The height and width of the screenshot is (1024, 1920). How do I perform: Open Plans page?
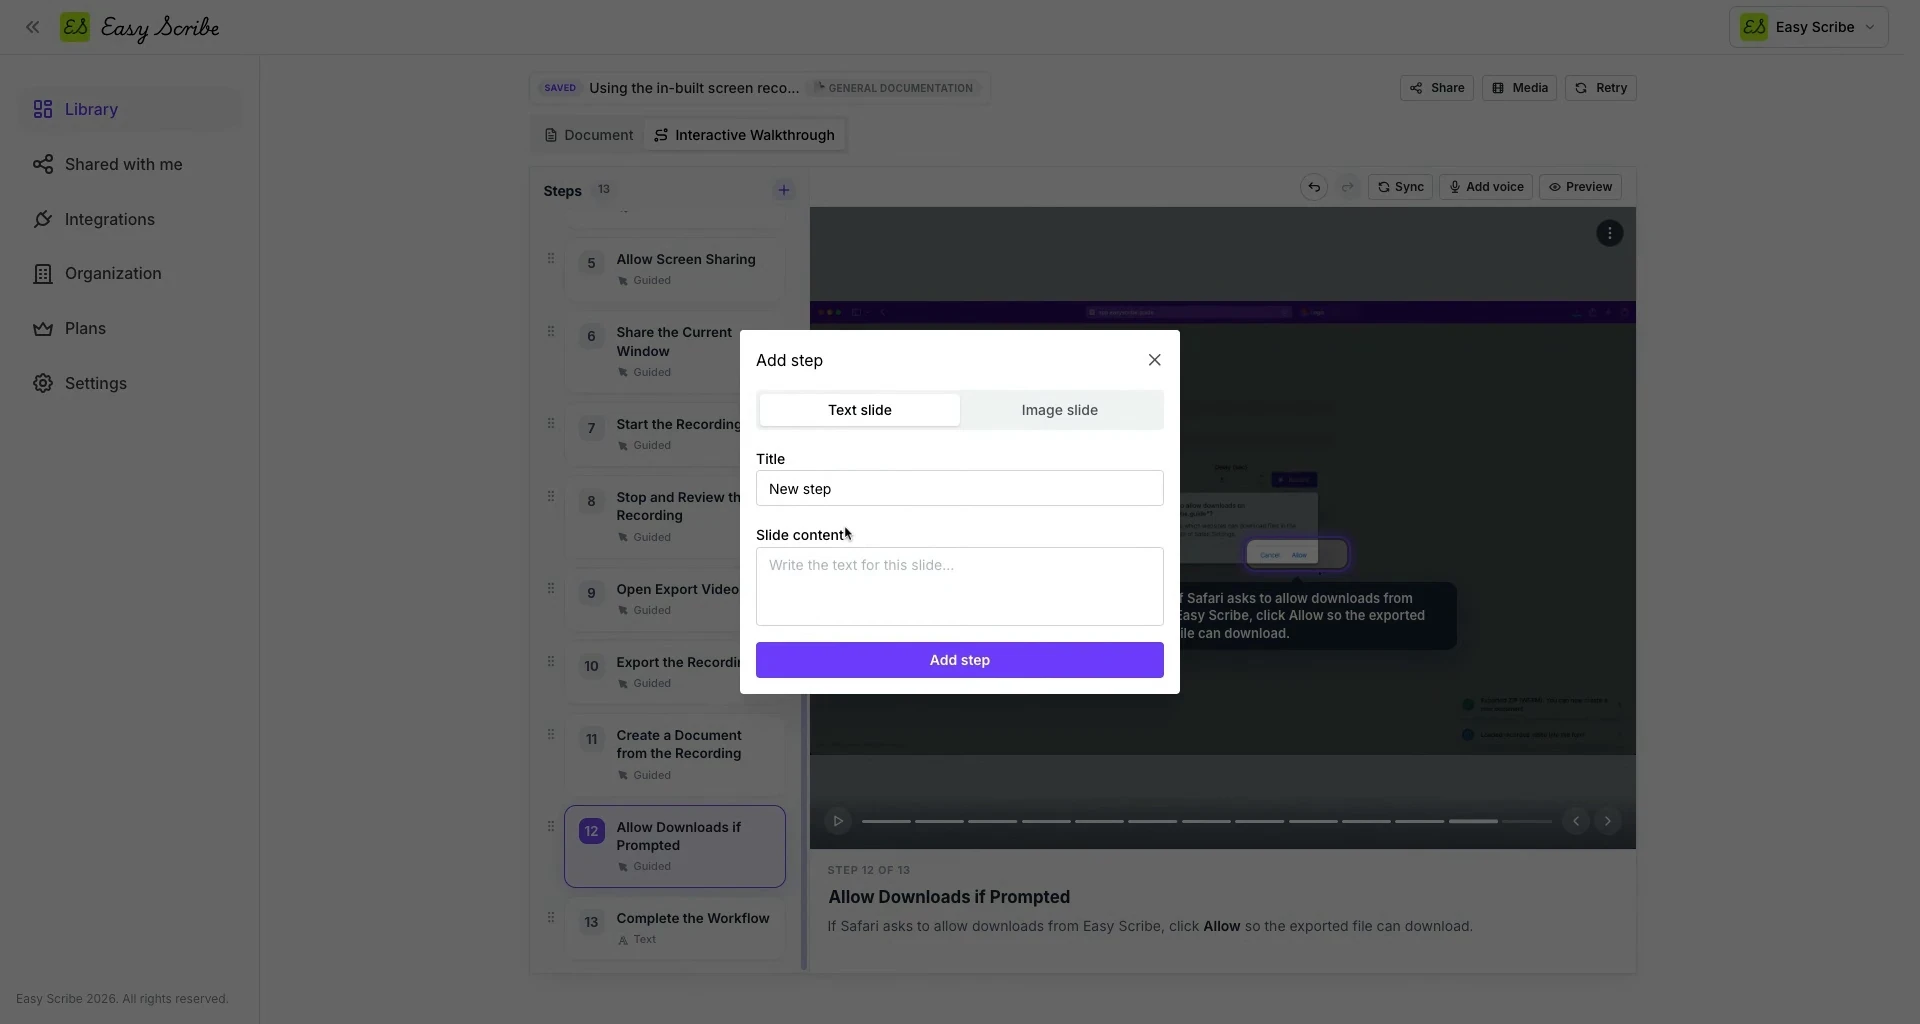(131, 328)
